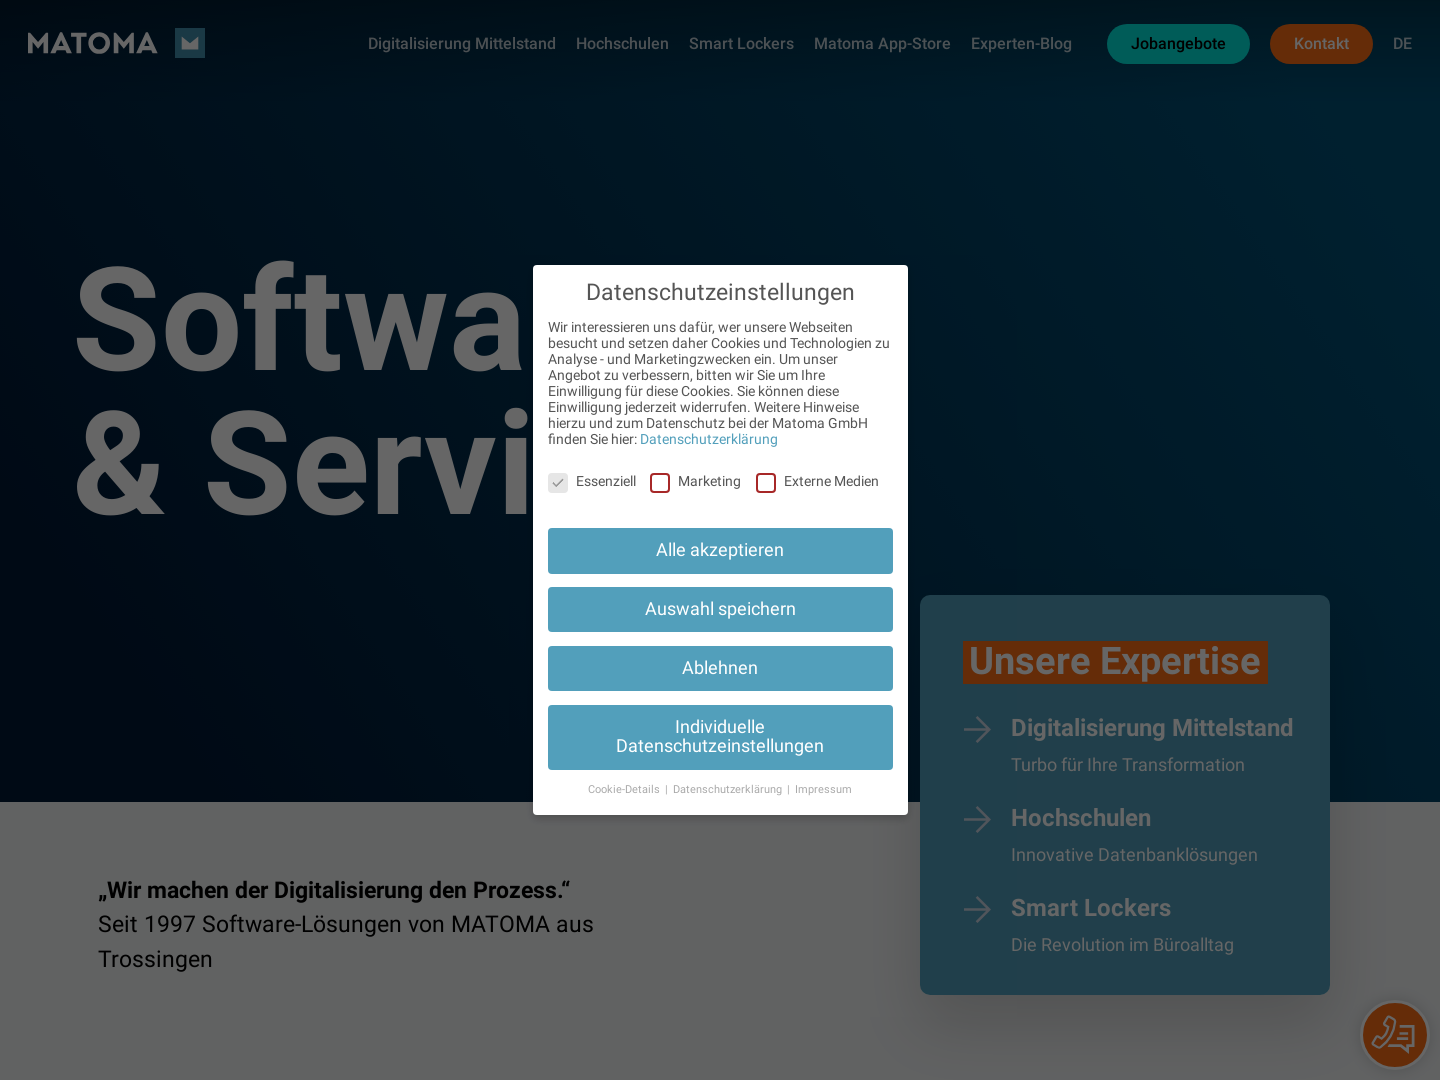Click 'Turbo für Ihre Transformation' text

1128,765
